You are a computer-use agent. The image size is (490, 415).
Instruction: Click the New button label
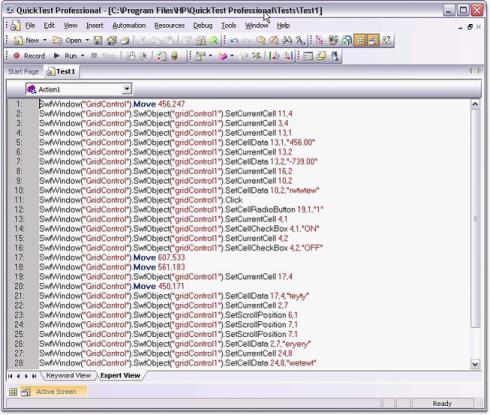click(32, 41)
